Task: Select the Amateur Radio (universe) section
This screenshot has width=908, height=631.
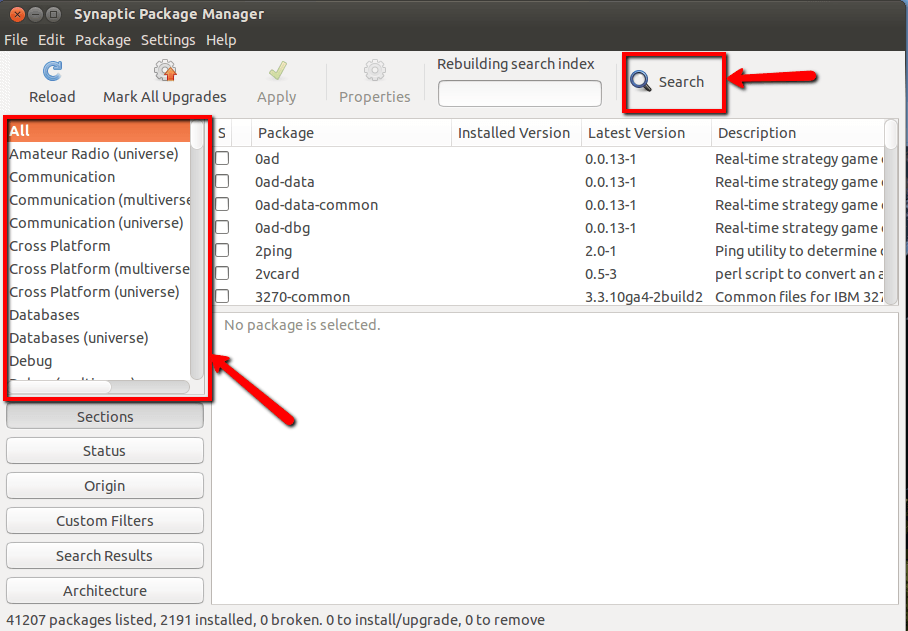Action: (x=94, y=154)
